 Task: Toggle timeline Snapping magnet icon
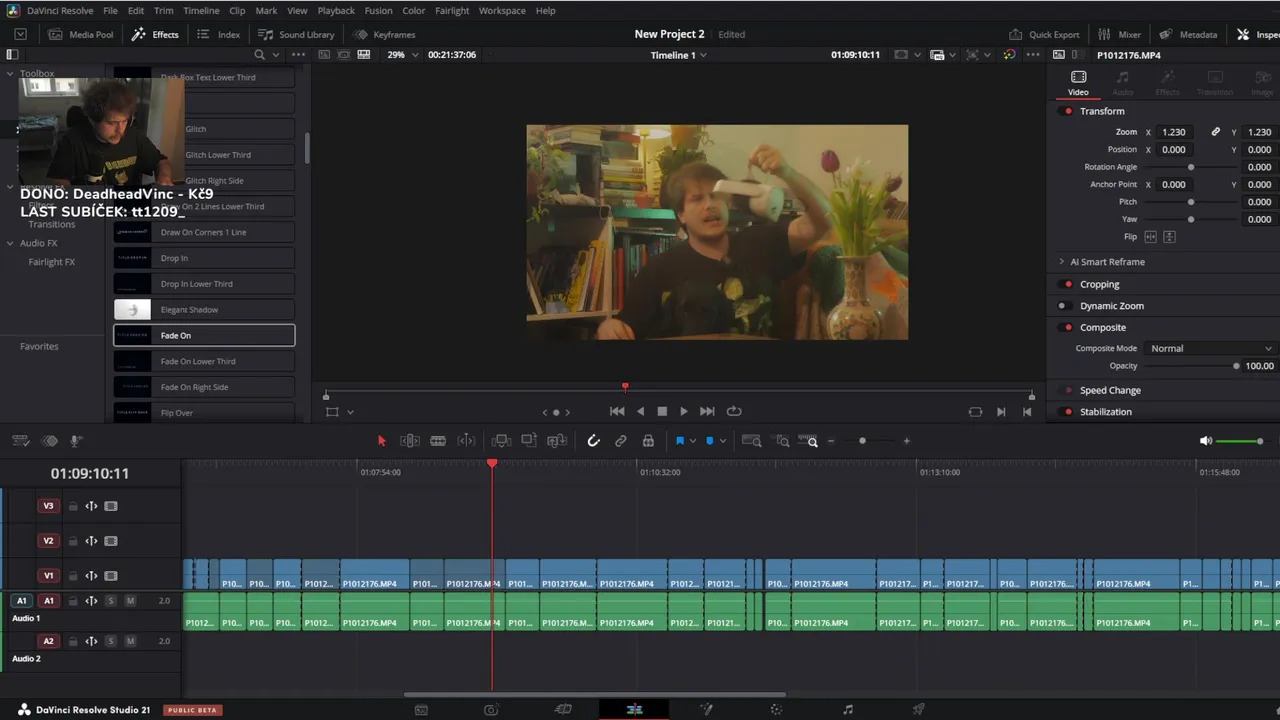(593, 441)
